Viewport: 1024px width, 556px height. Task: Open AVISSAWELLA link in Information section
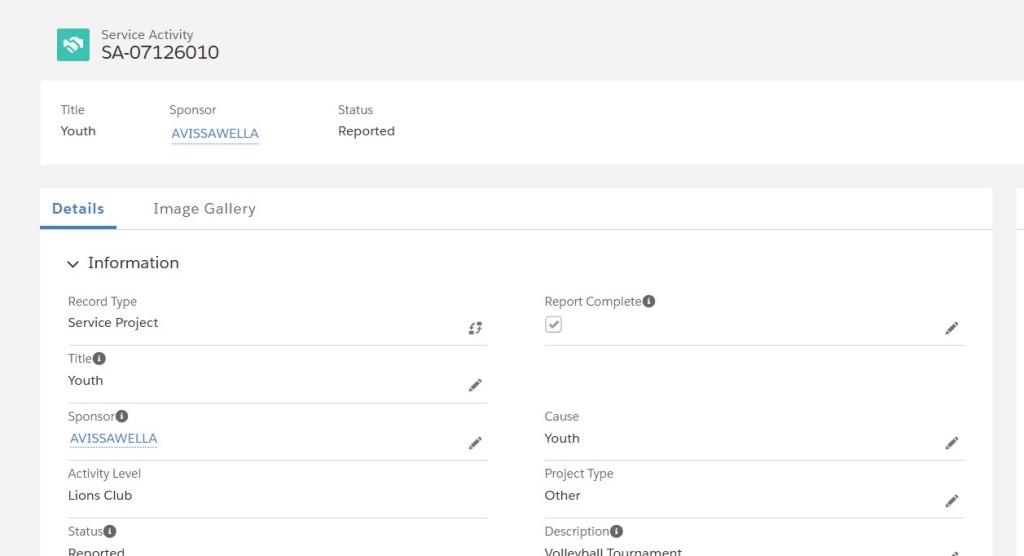(114, 438)
